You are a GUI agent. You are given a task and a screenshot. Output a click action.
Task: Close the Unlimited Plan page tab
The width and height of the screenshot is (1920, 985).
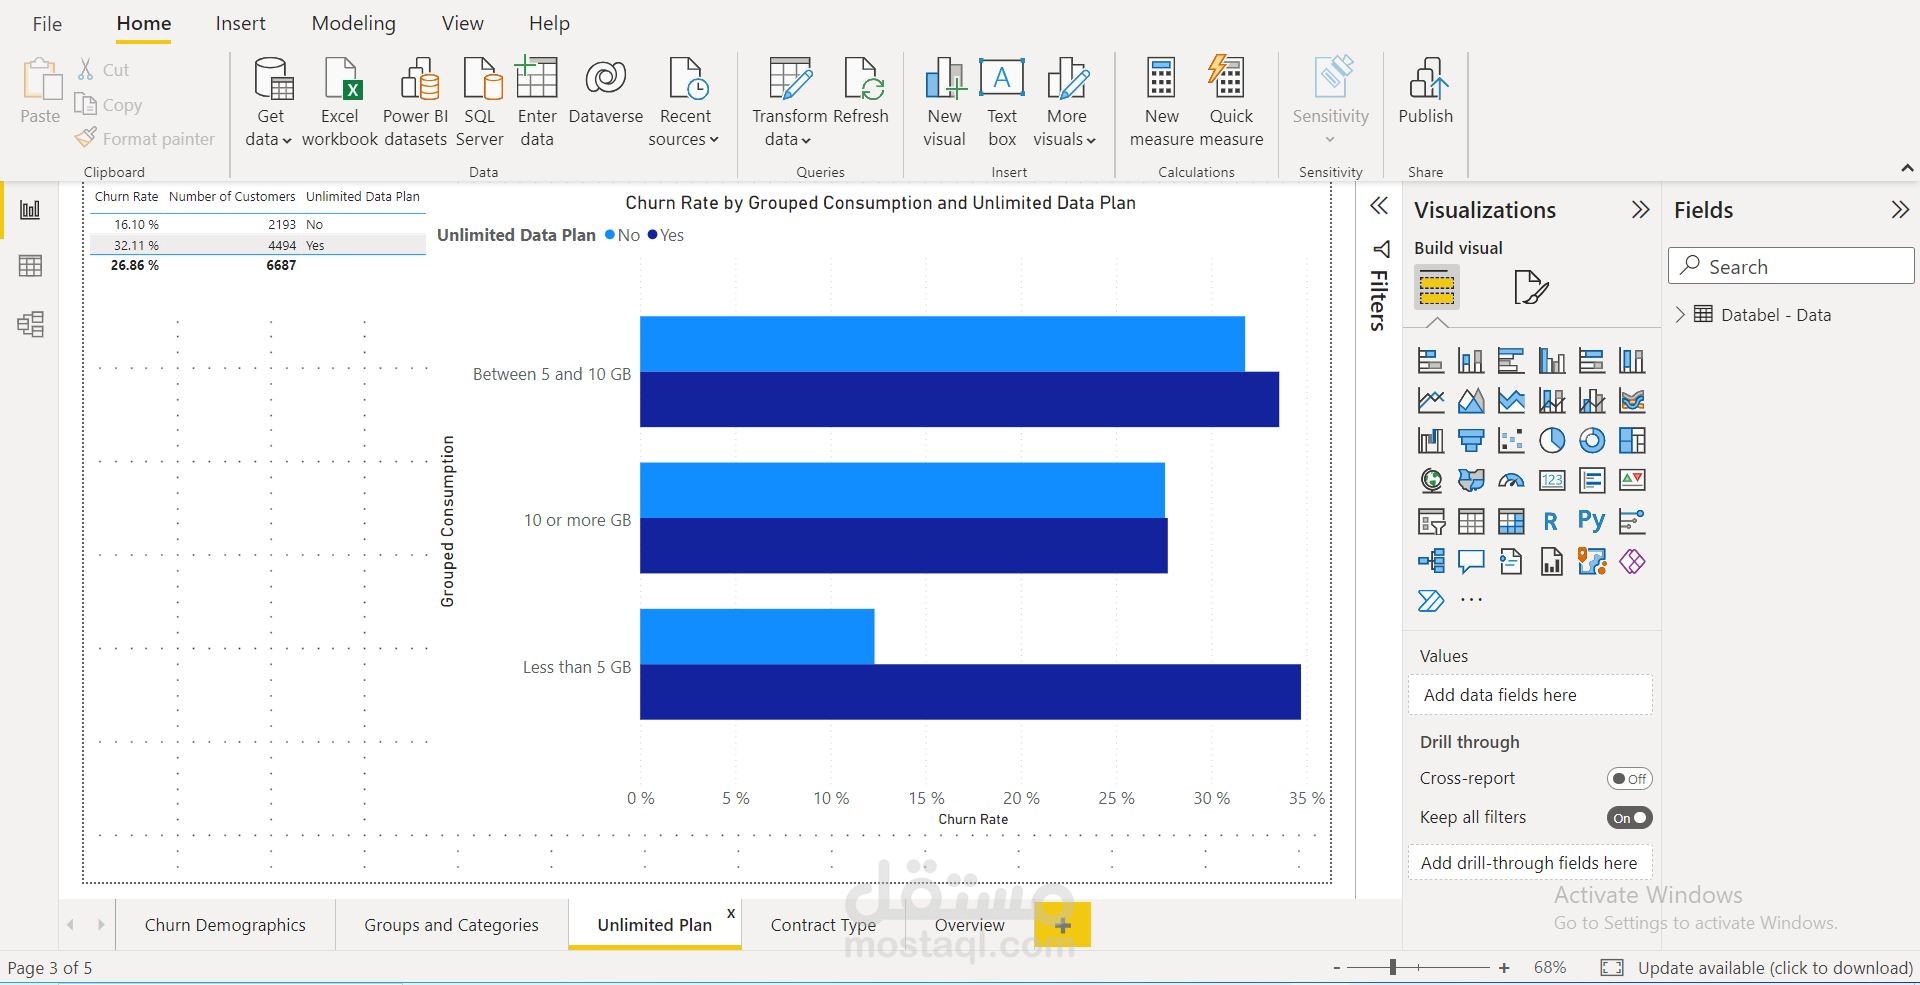pyautogui.click(x=731, y=913)
